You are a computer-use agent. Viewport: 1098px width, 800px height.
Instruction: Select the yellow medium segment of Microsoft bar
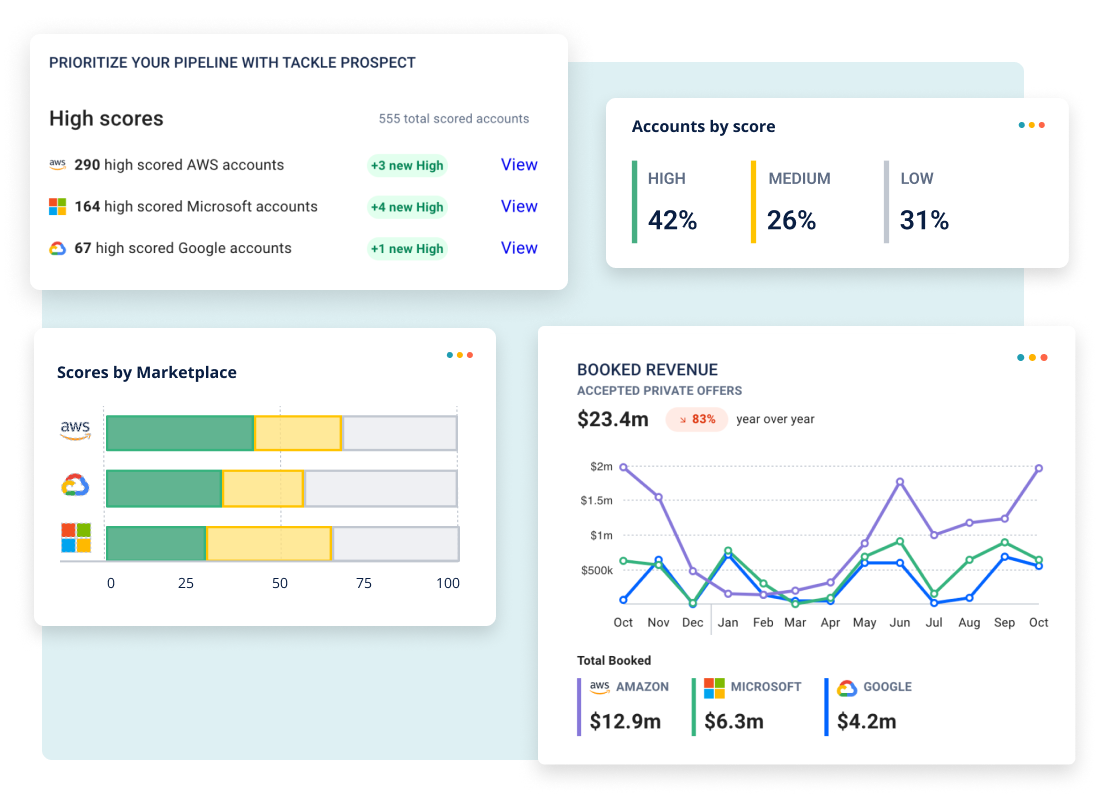click(269, 543)
